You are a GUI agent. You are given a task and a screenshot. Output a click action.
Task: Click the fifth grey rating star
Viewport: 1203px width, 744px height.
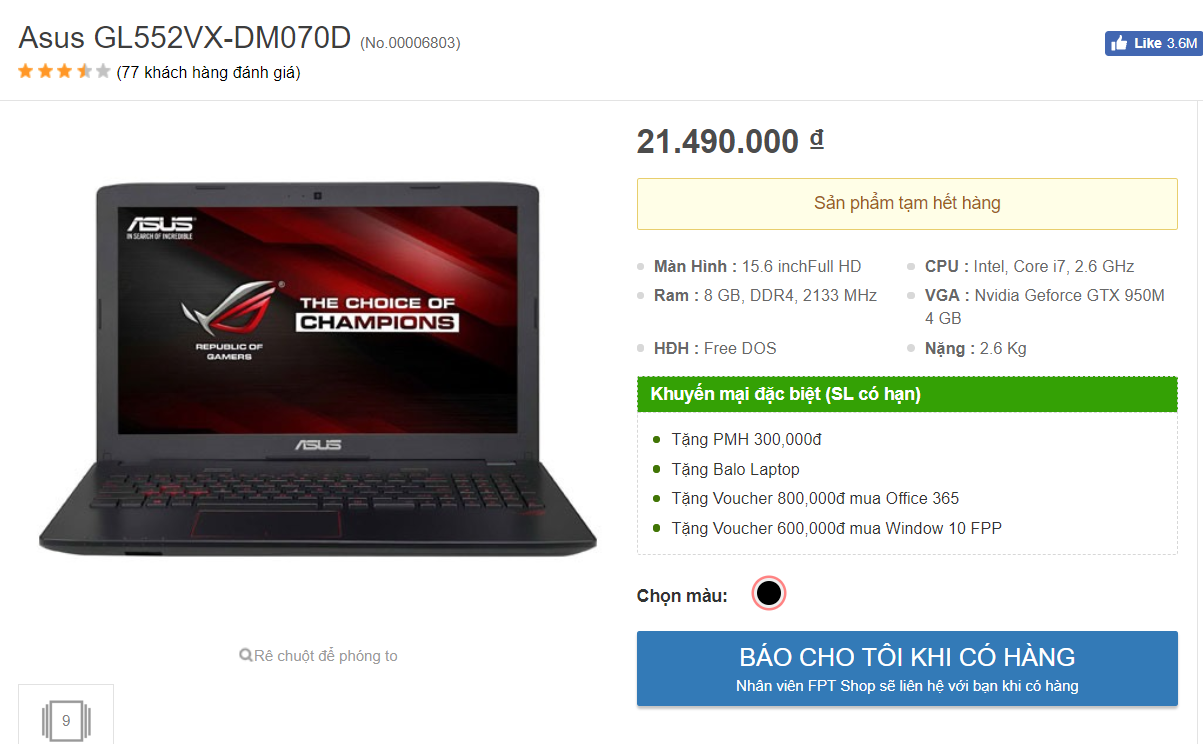pos(103,71)
